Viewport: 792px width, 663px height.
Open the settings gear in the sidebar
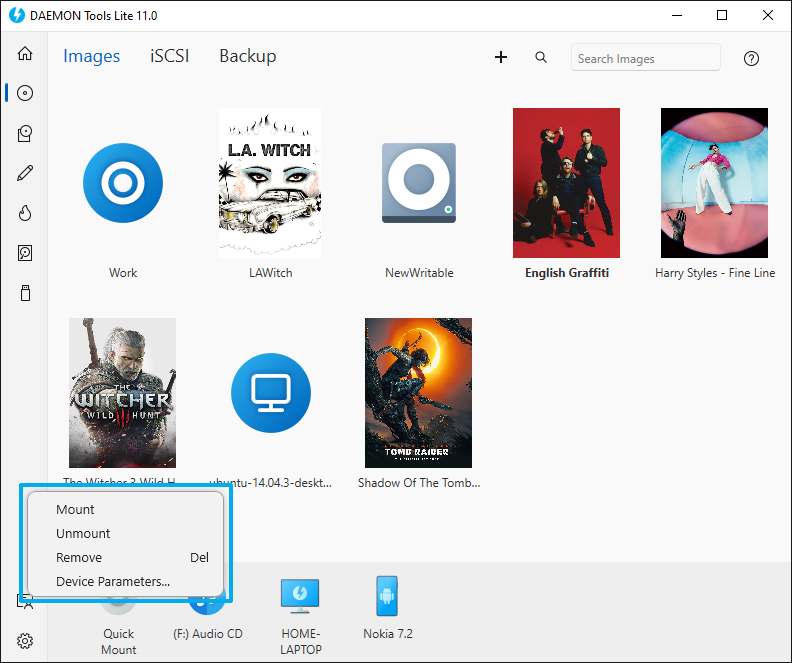point(25,641)
